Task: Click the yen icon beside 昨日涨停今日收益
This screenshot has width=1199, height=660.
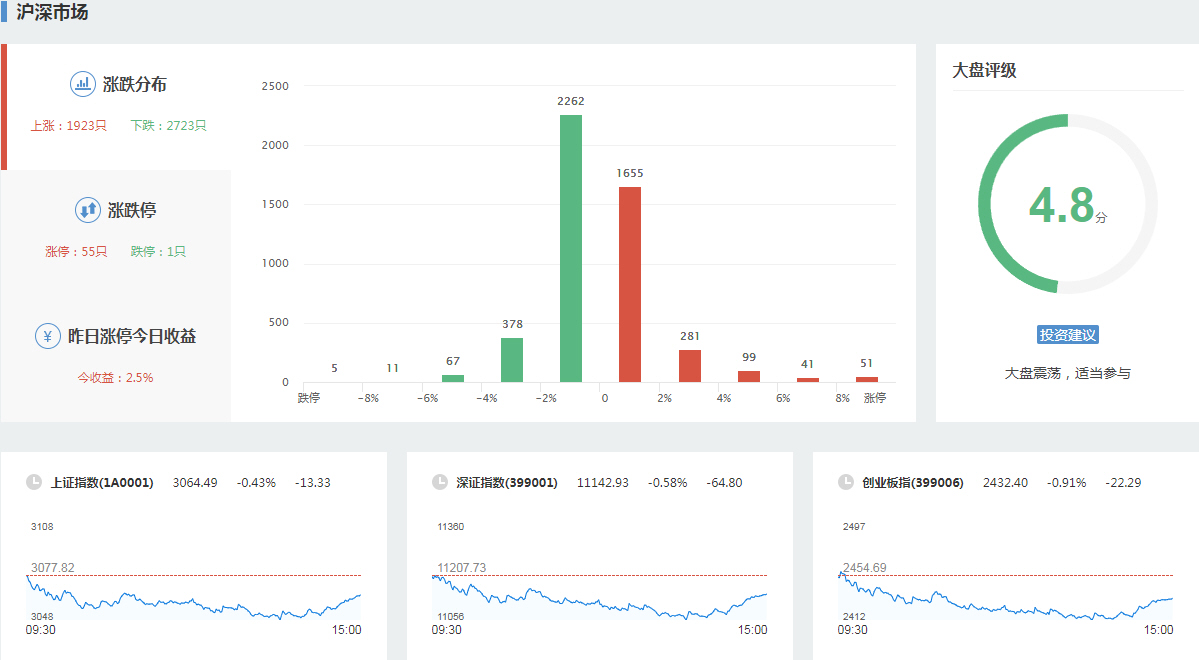Action: coord(47,336)
